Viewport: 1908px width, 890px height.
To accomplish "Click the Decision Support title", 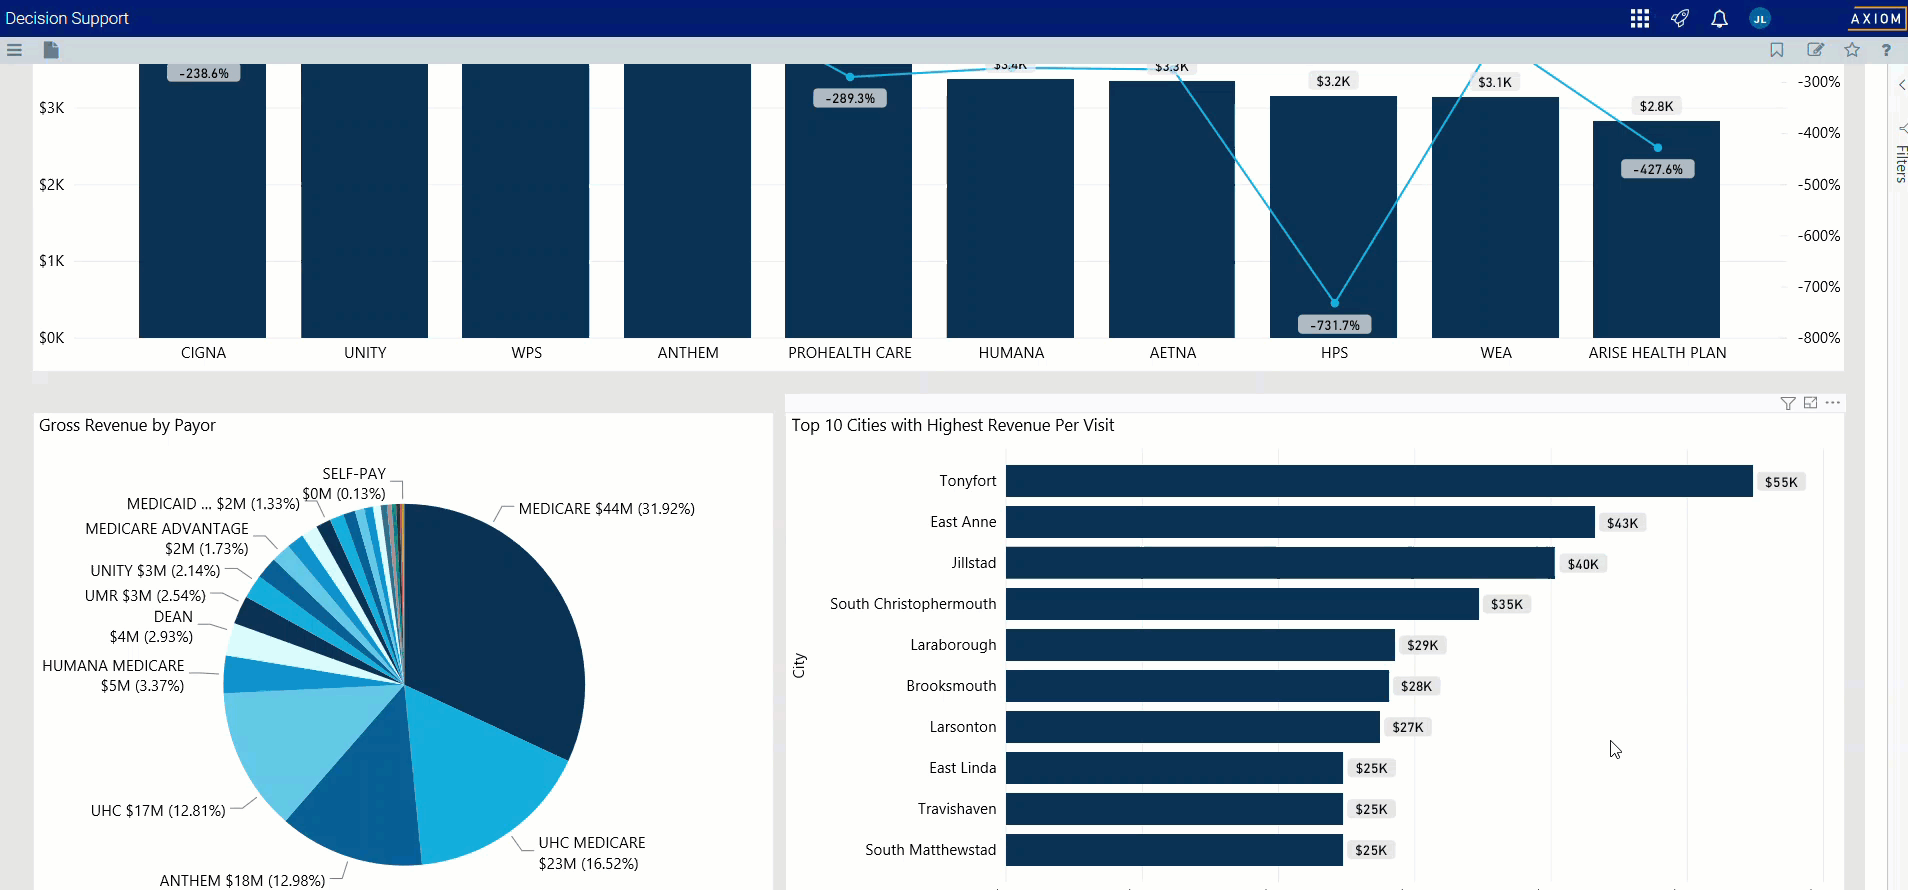I will 67,18.
